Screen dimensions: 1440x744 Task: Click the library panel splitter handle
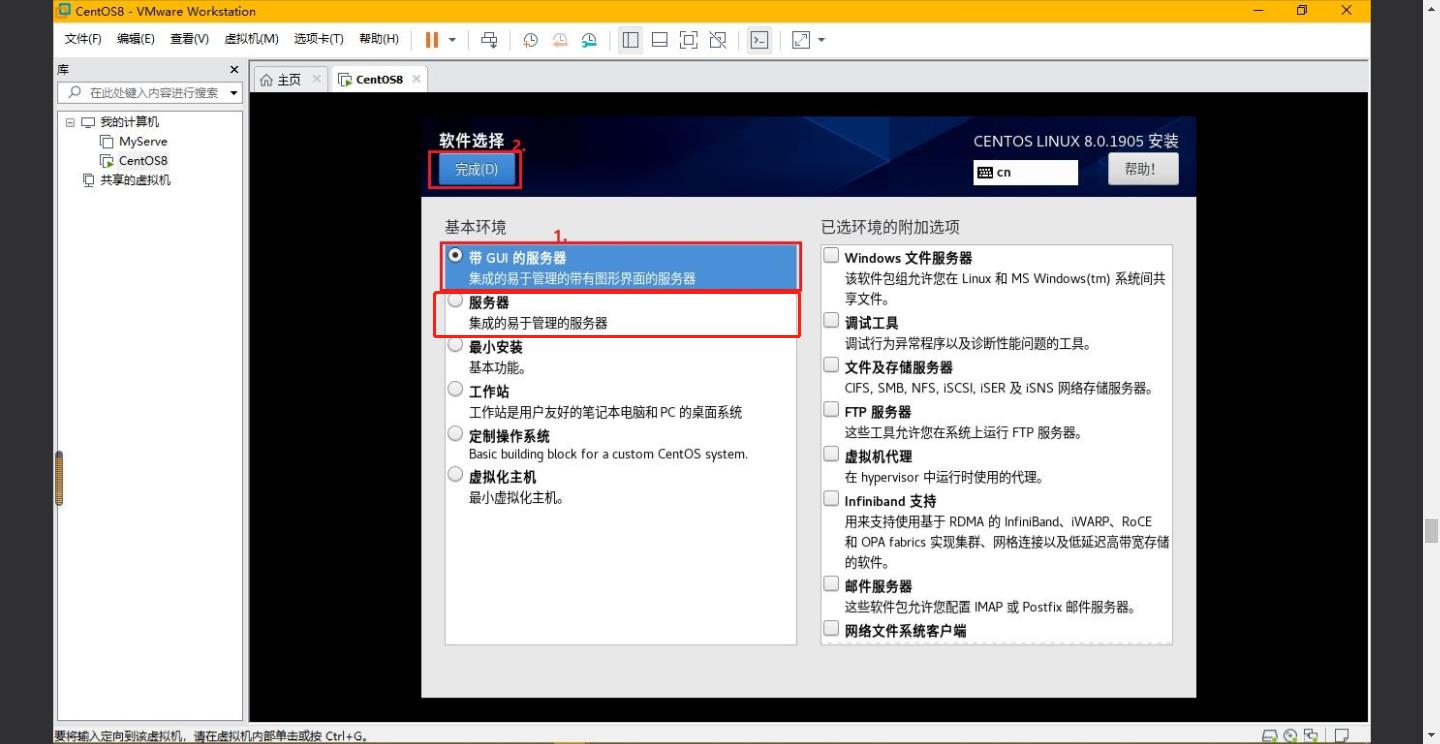coord(59,478)
